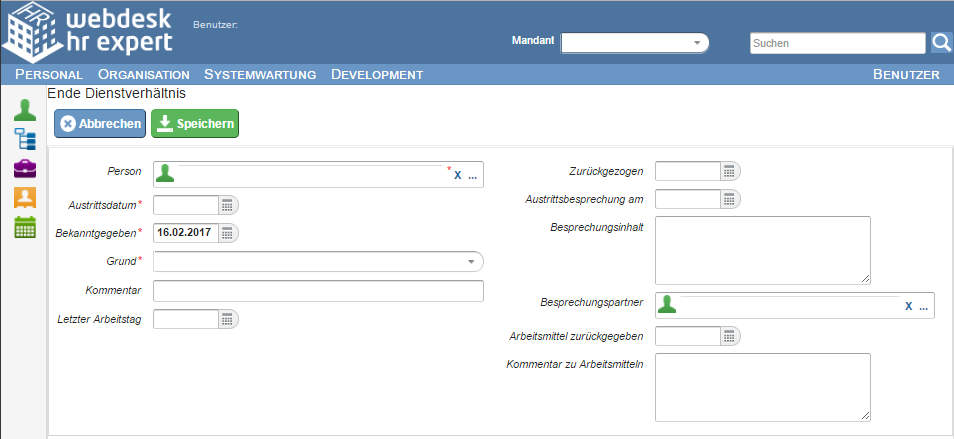Click the Speichern button
Screen dimensions: 954x439
[195, 124]
